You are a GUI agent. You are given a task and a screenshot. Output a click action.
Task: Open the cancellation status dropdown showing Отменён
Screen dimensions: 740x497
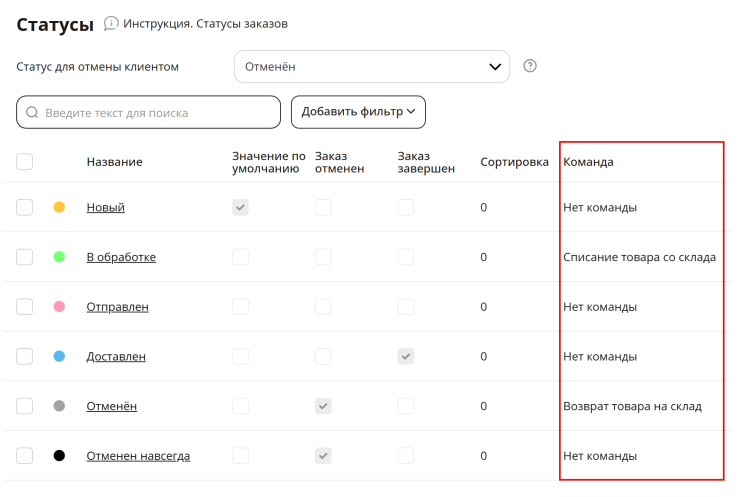371,67
